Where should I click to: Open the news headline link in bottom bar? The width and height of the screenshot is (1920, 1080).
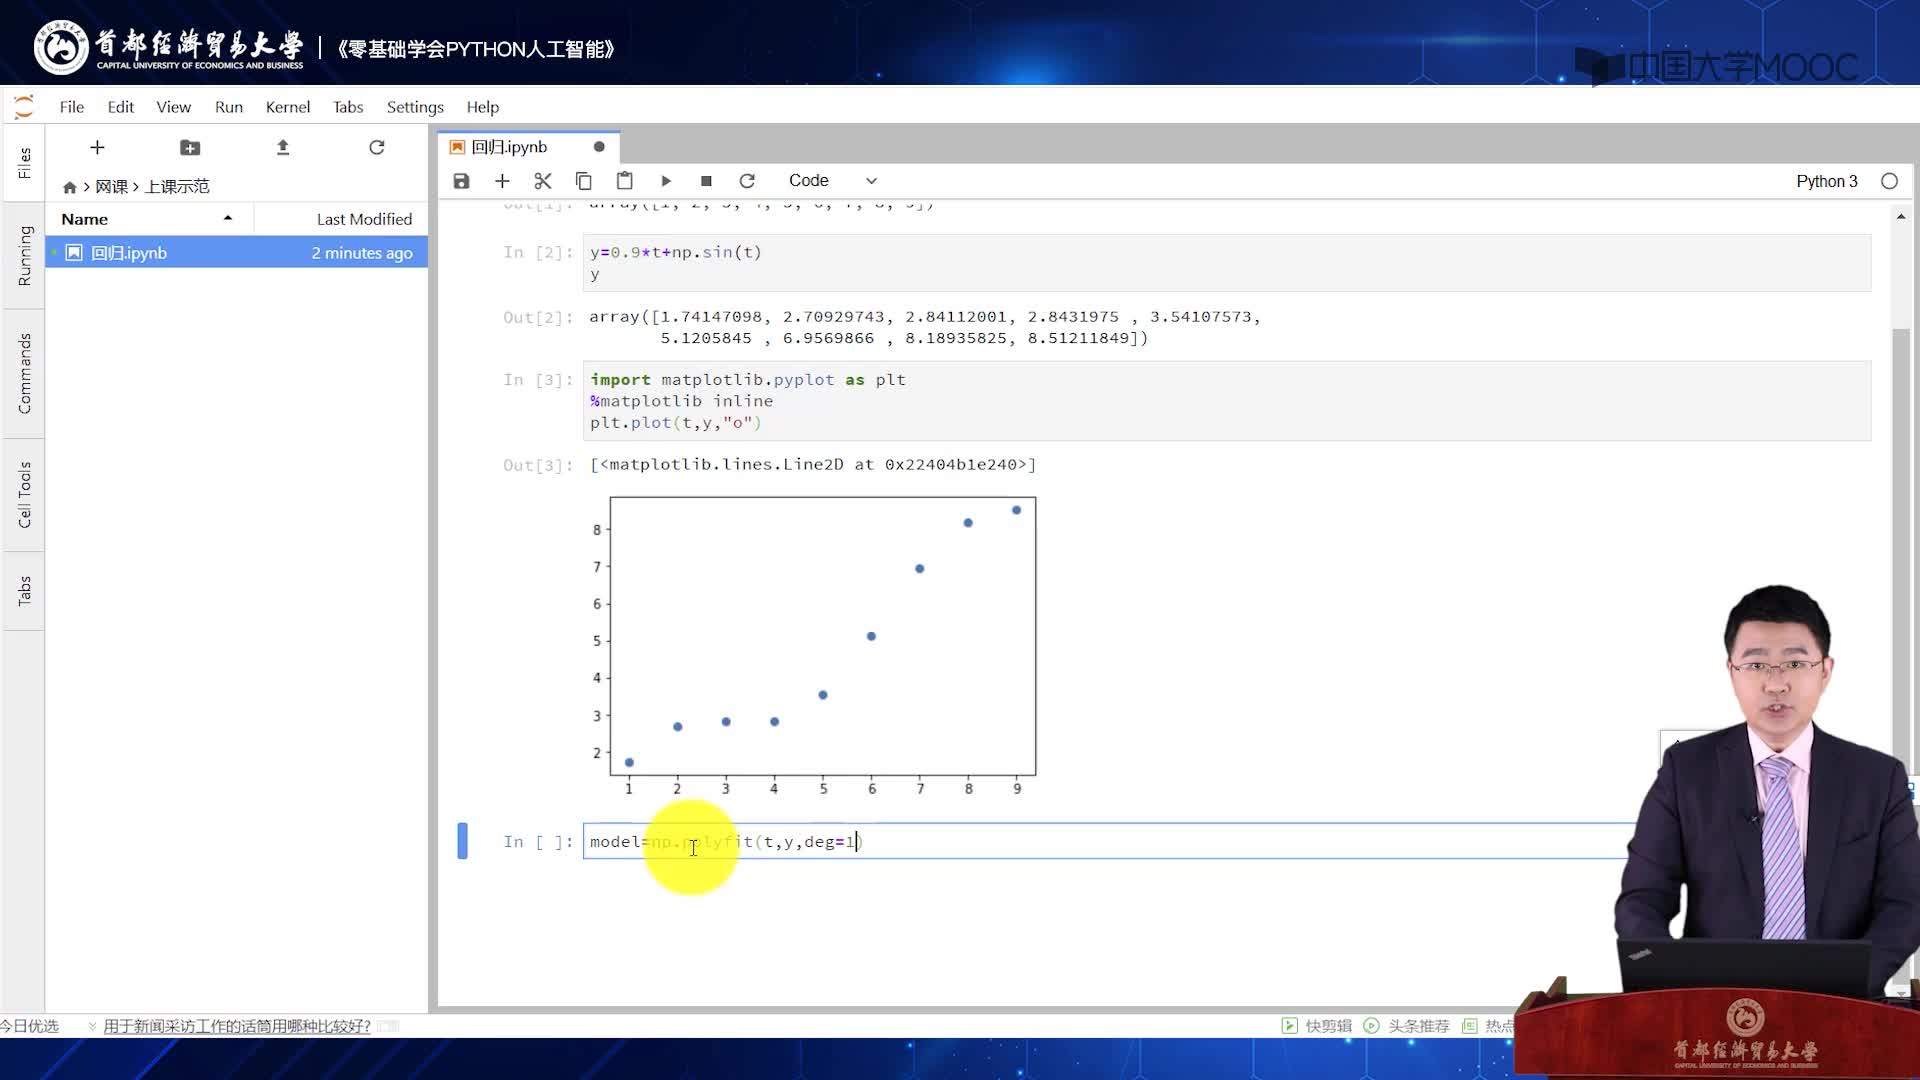point(237,1026)
